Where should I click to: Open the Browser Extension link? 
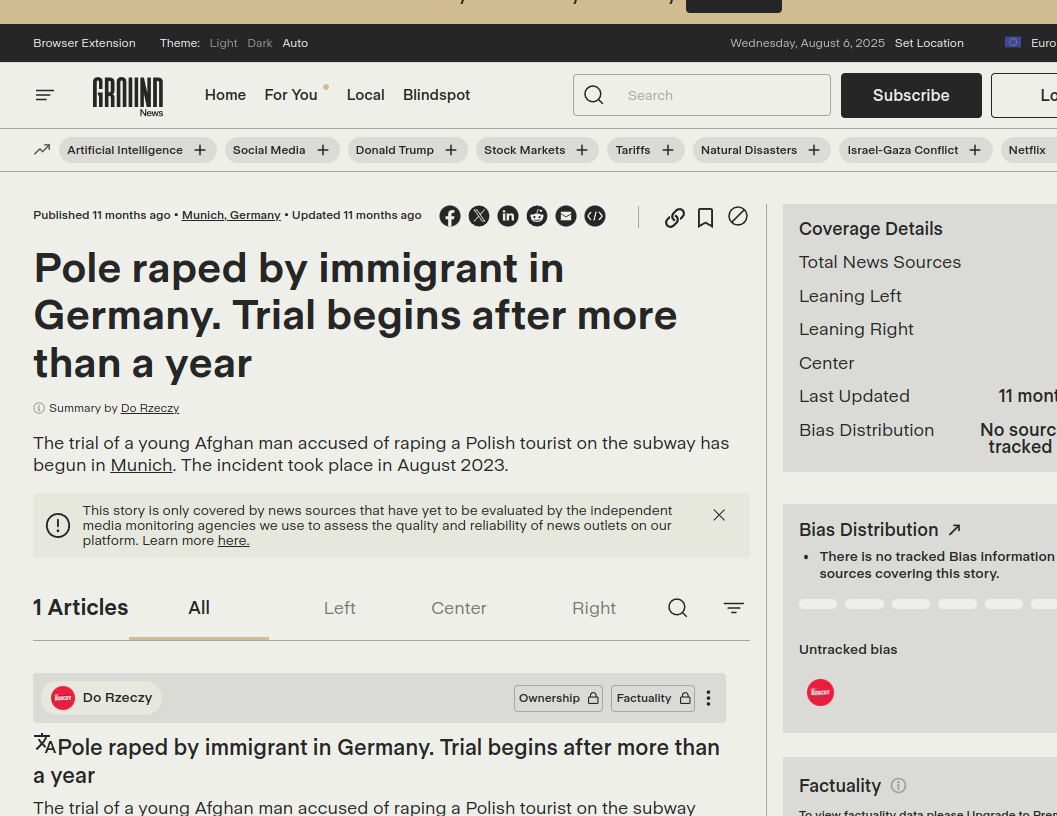coord(84,43)
